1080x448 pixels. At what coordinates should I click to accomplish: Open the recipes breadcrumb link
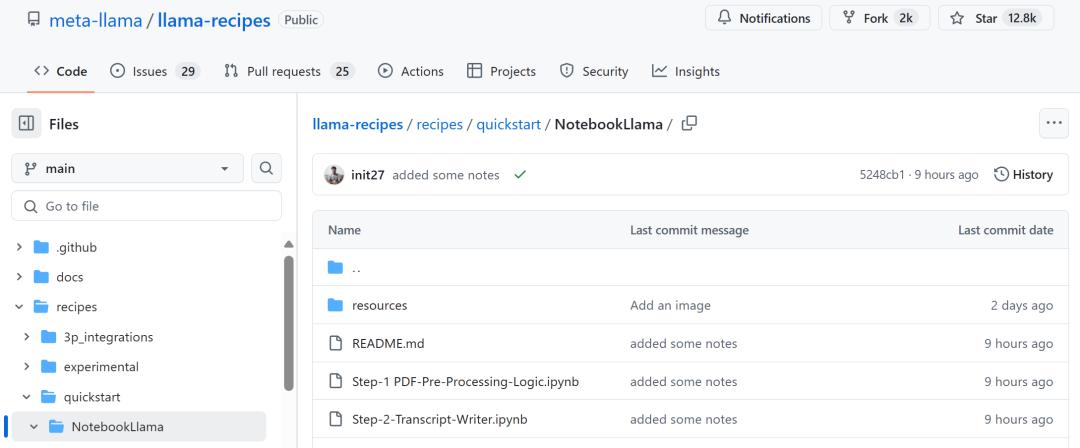pos(439,124)
